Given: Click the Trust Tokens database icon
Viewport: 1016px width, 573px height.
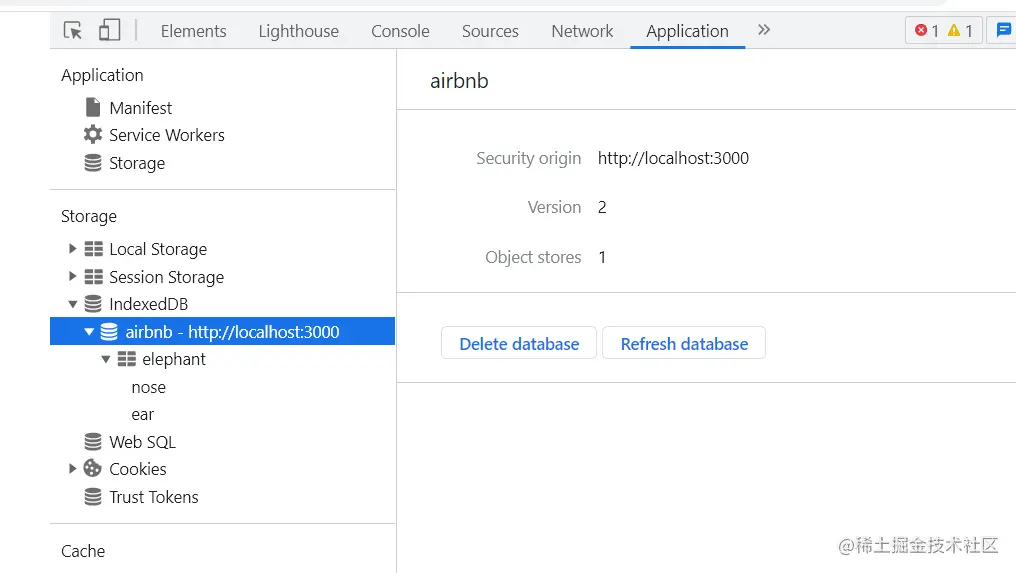Looking at the screenshot, I should 93,497.
